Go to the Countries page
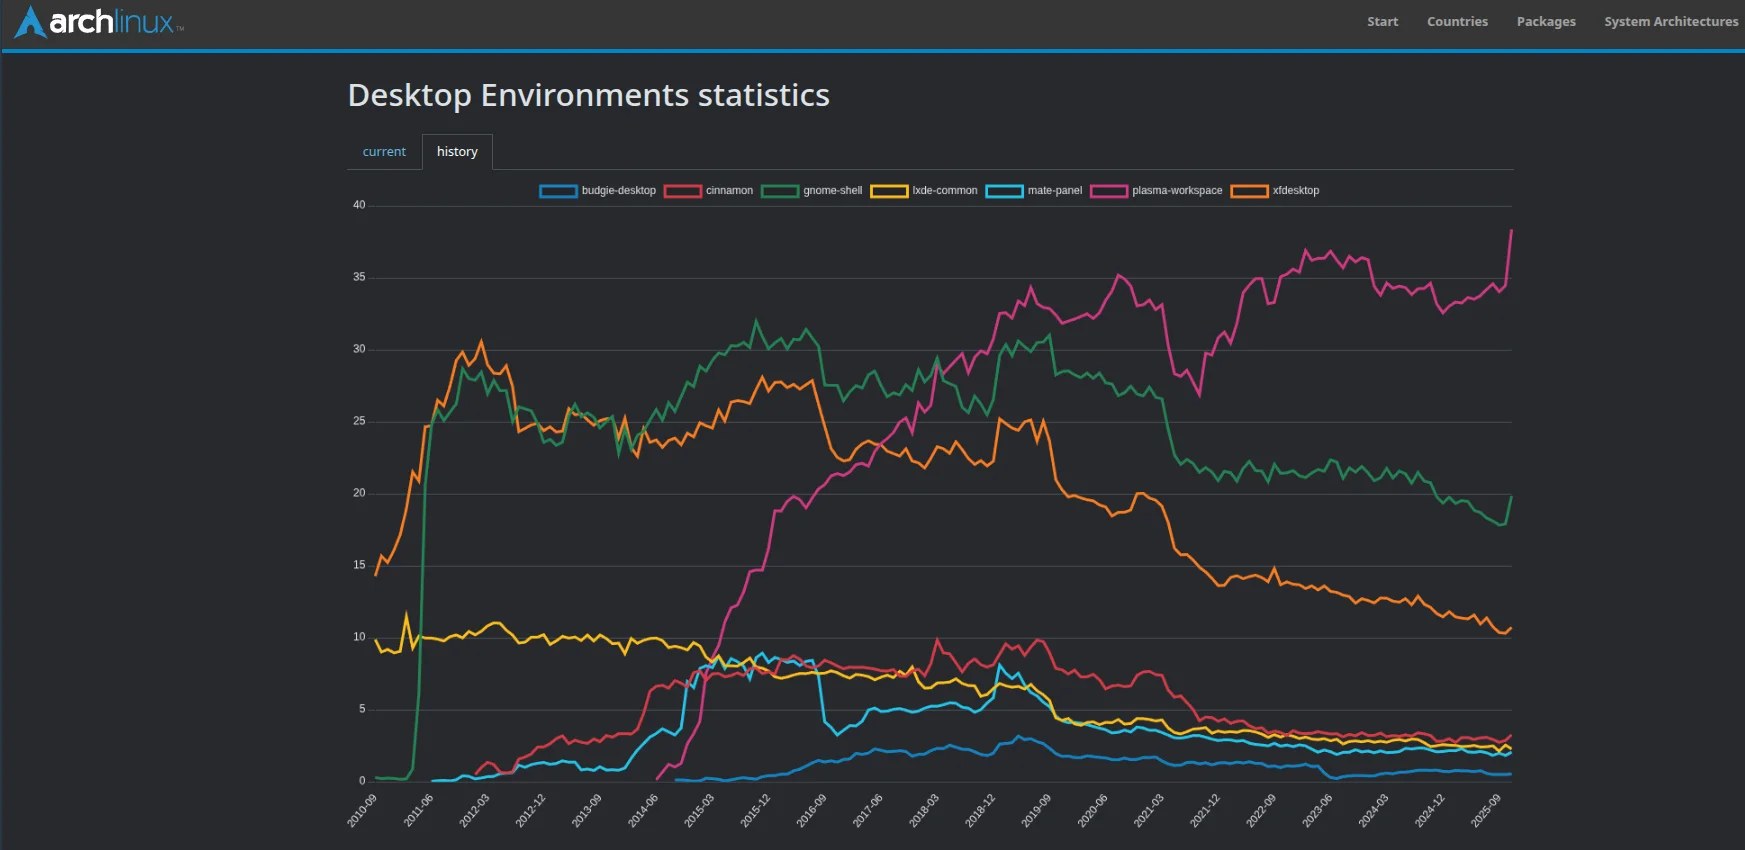 1456,22
